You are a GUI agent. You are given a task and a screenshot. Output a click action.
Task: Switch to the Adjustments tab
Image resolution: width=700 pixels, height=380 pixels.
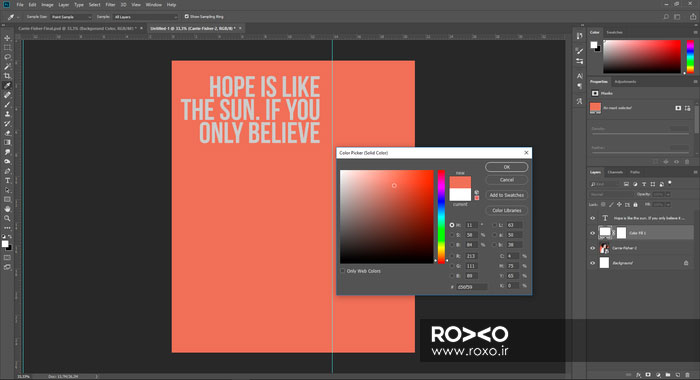coord(625,82)
